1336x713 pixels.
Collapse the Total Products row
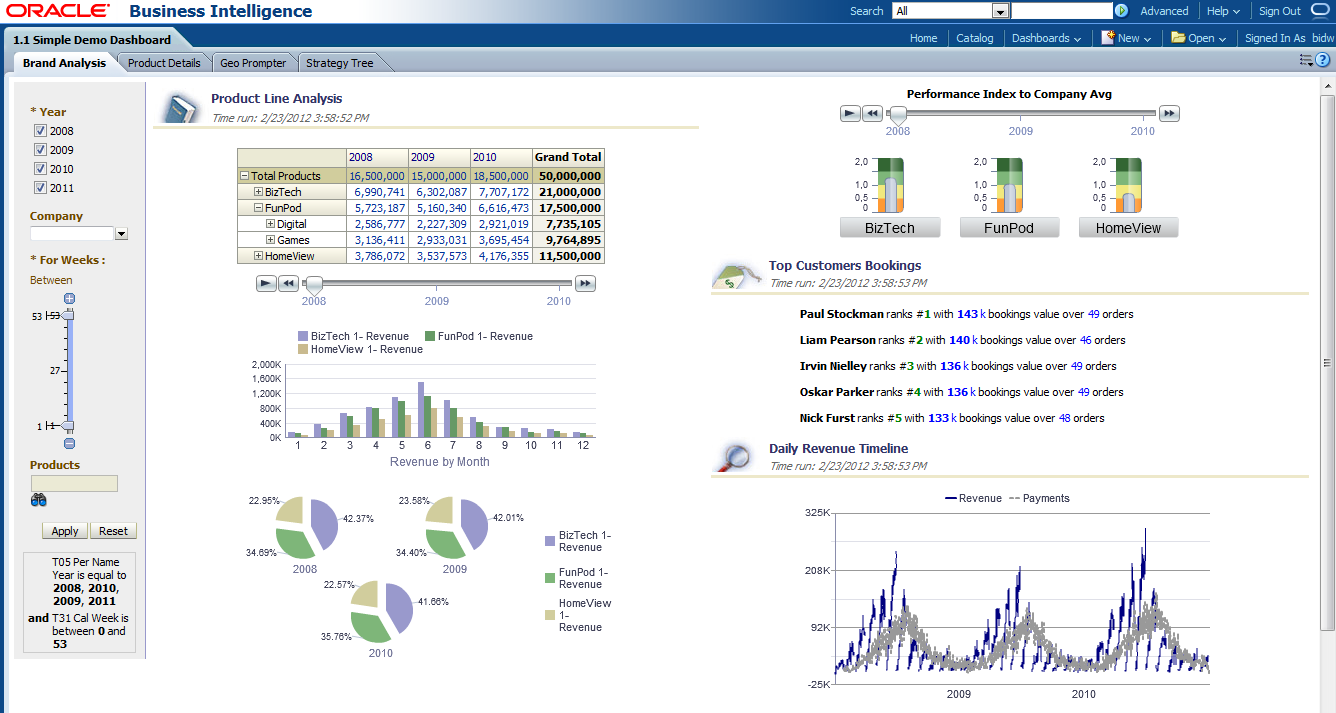[x=245, y=176]
